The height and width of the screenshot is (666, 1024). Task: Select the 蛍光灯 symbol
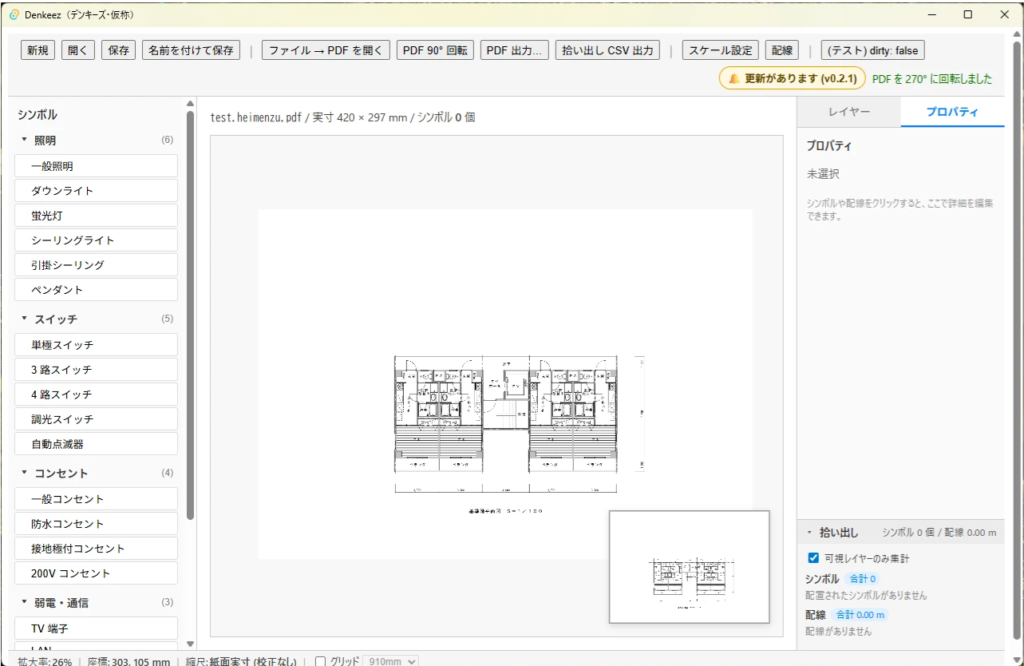(x=96, y=215)
